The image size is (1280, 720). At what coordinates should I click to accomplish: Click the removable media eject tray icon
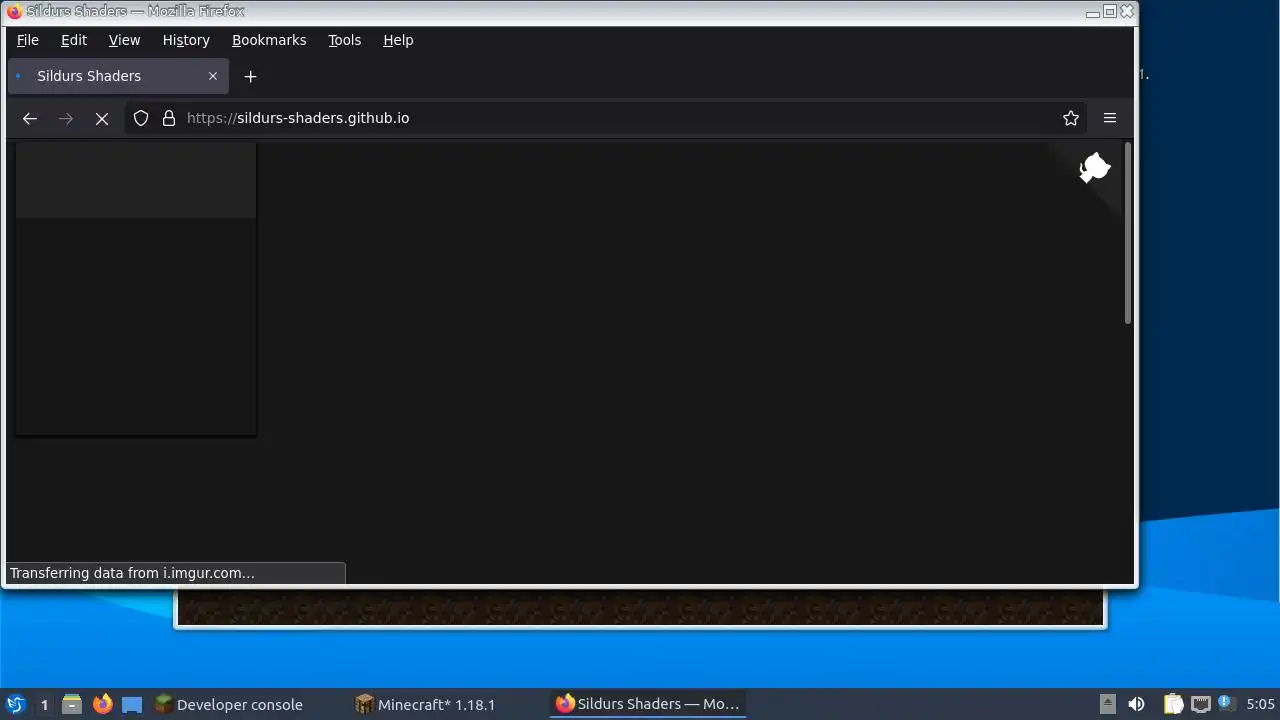tap(1107, 705)
